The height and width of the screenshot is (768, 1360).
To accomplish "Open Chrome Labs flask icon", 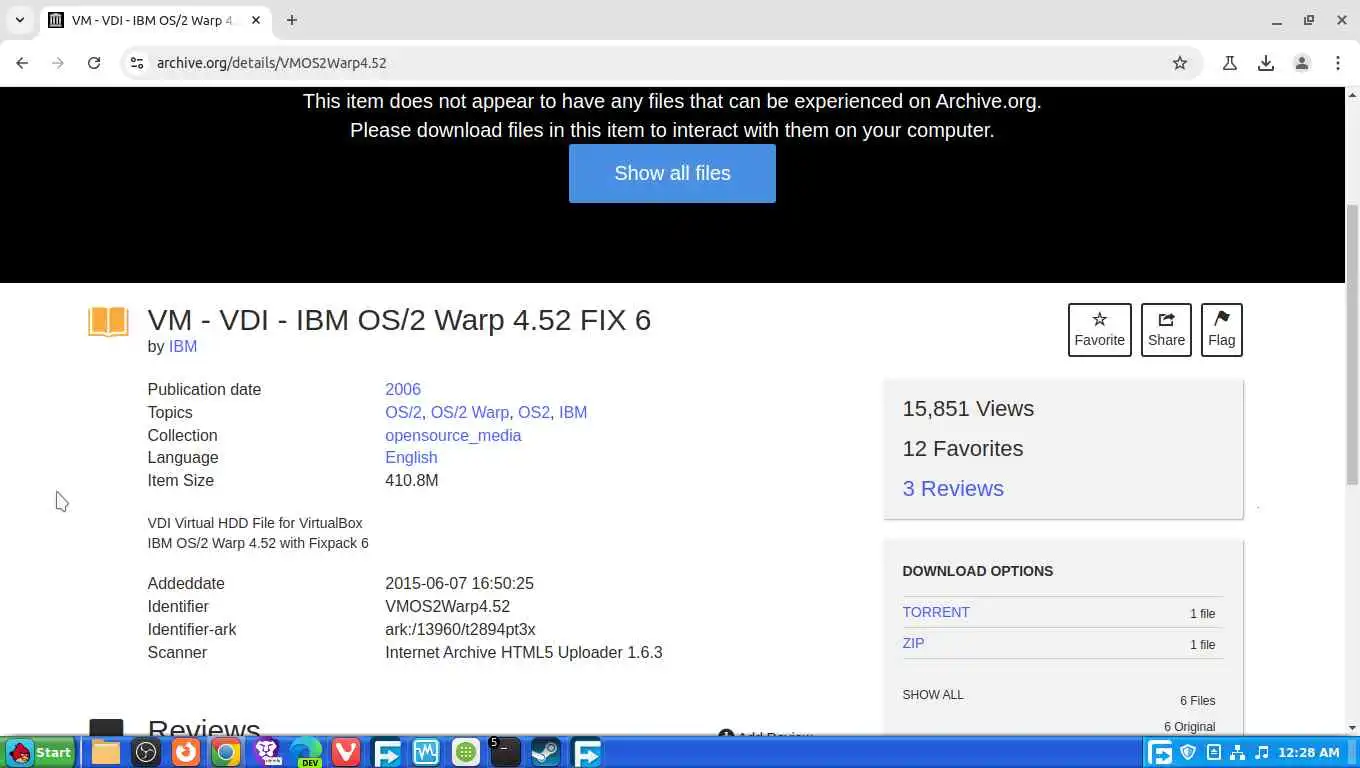I will pyautogui.click(x=1230, y=63).
